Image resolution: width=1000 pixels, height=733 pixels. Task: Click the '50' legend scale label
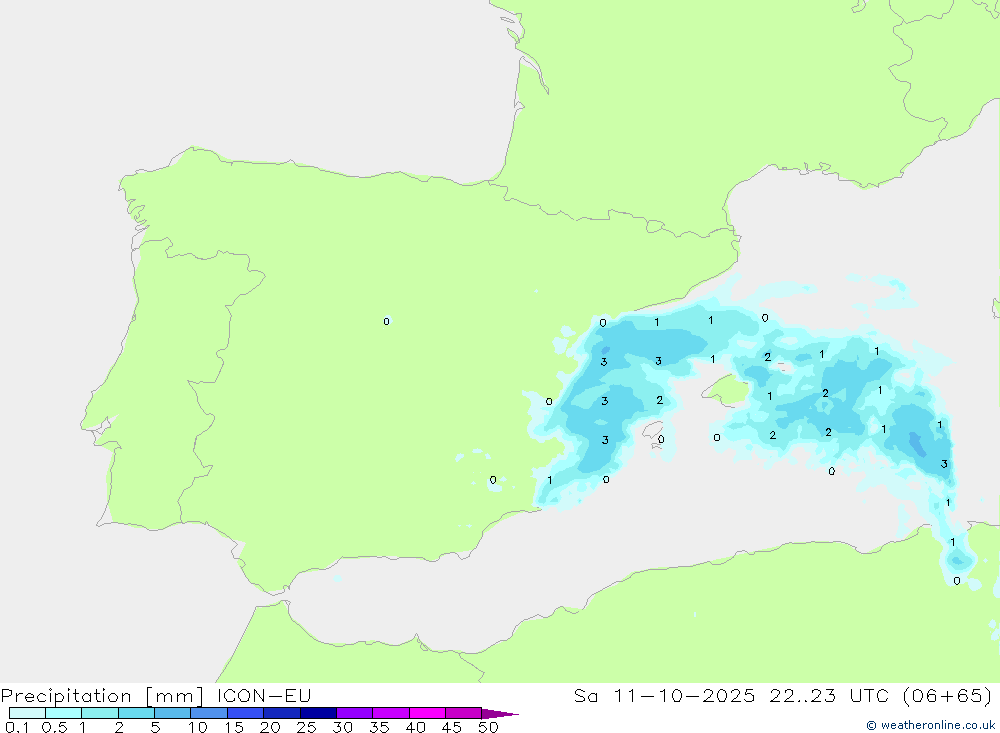[x=488, y=727]
